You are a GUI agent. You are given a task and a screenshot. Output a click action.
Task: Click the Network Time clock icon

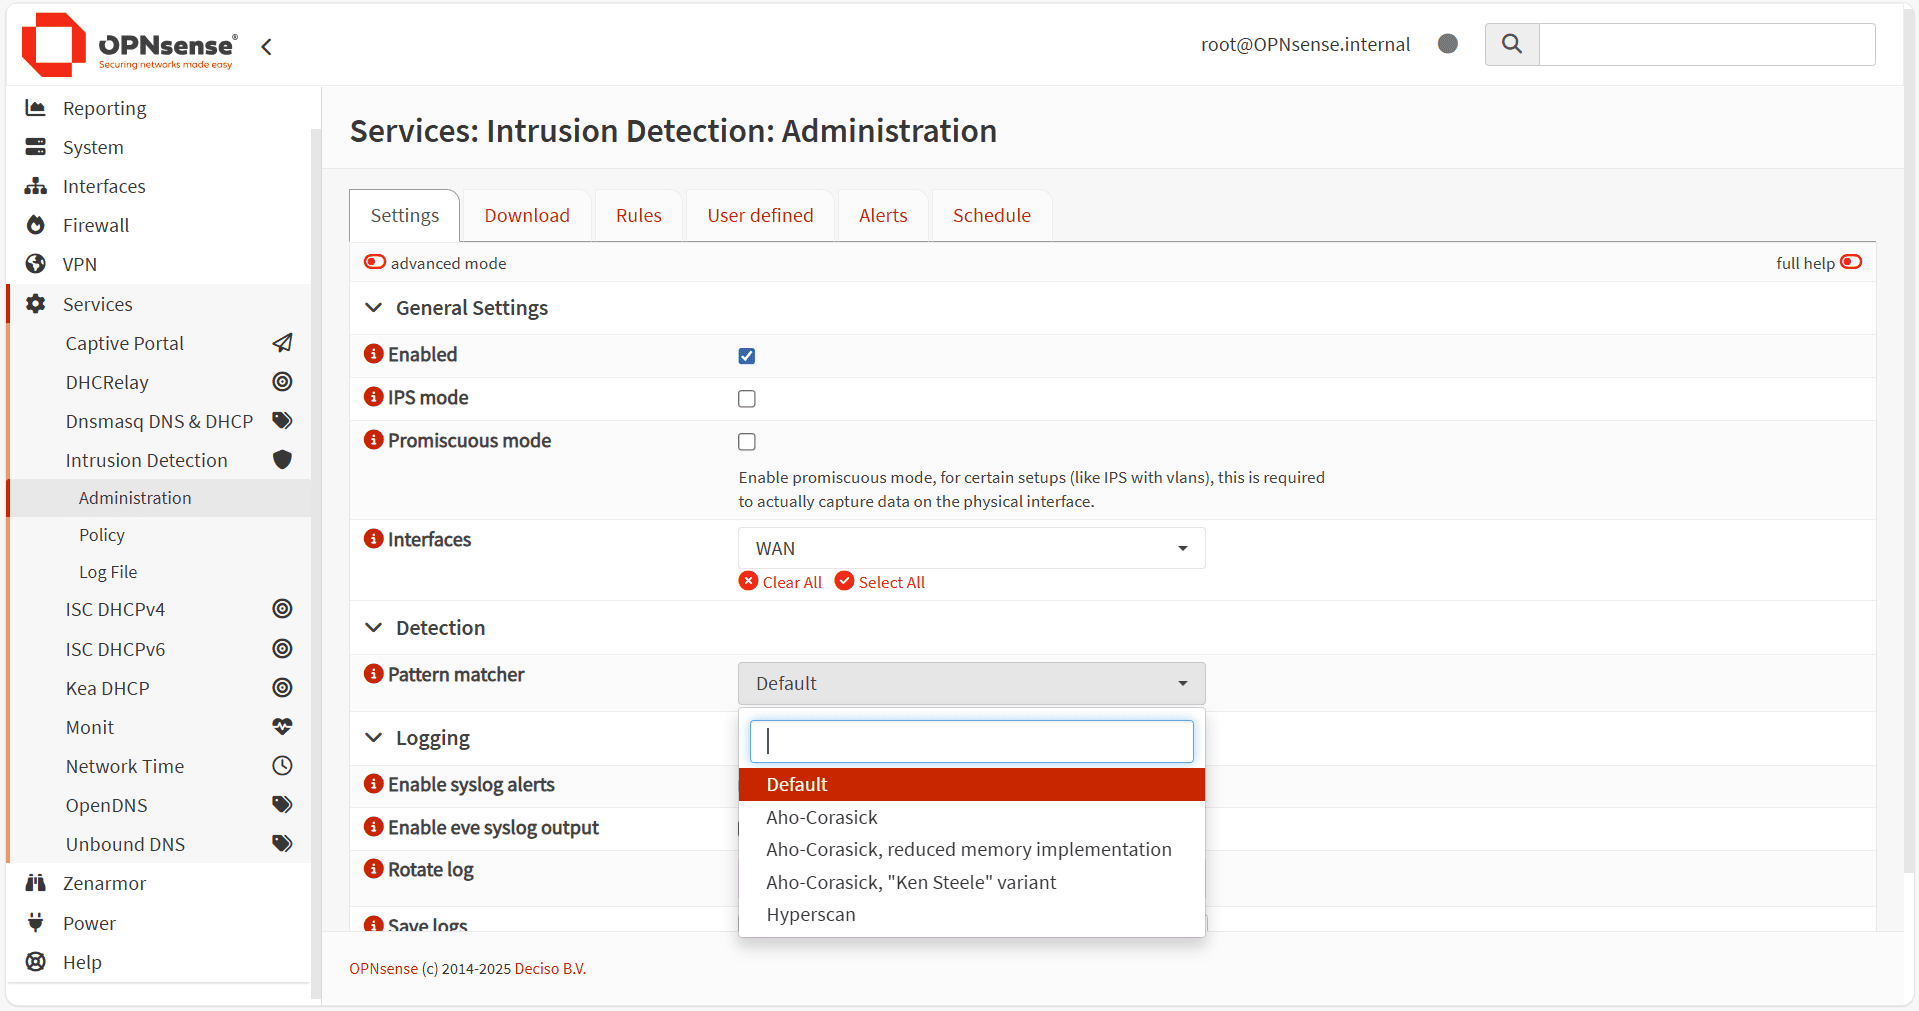(x=282, y=766)
